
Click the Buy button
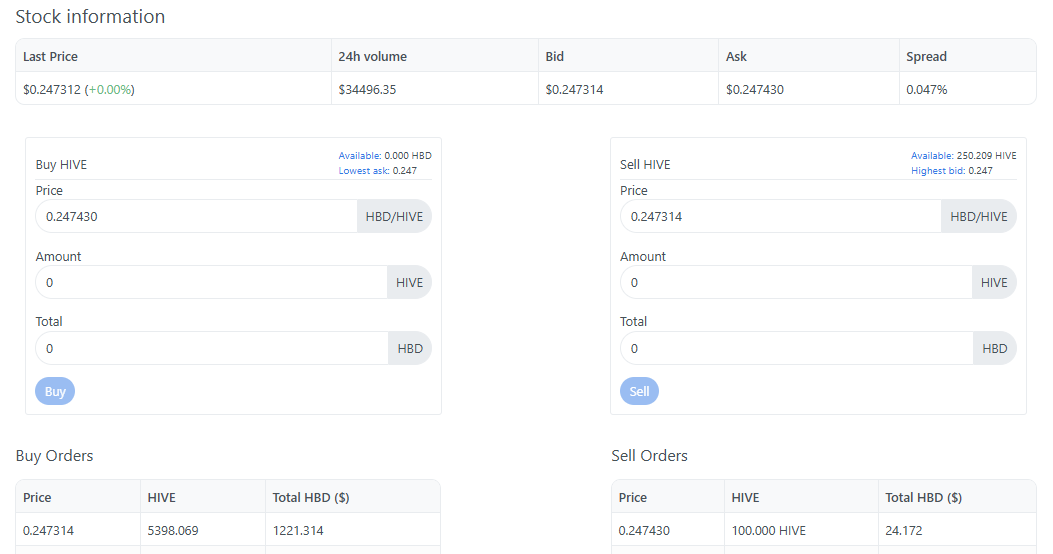tap(55, 391)
